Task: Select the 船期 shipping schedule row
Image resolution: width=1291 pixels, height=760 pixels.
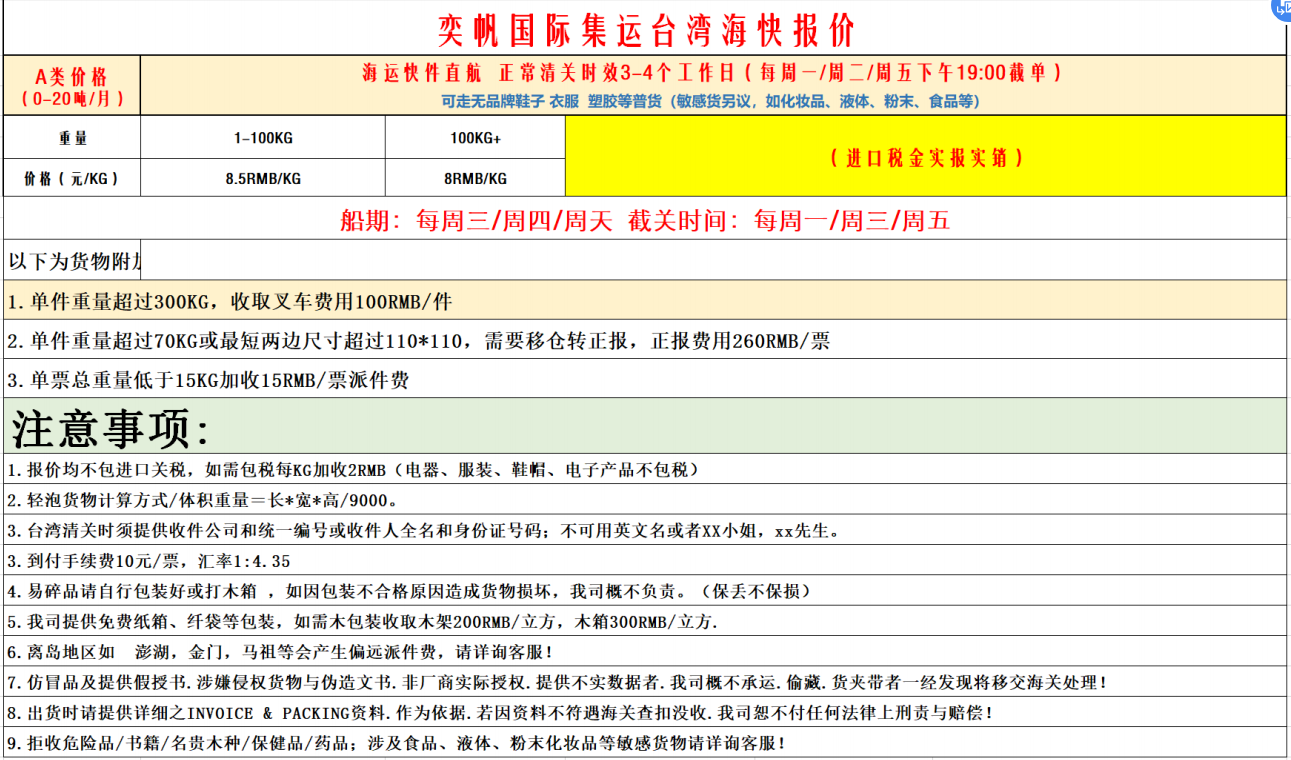Action: point(645,220)
